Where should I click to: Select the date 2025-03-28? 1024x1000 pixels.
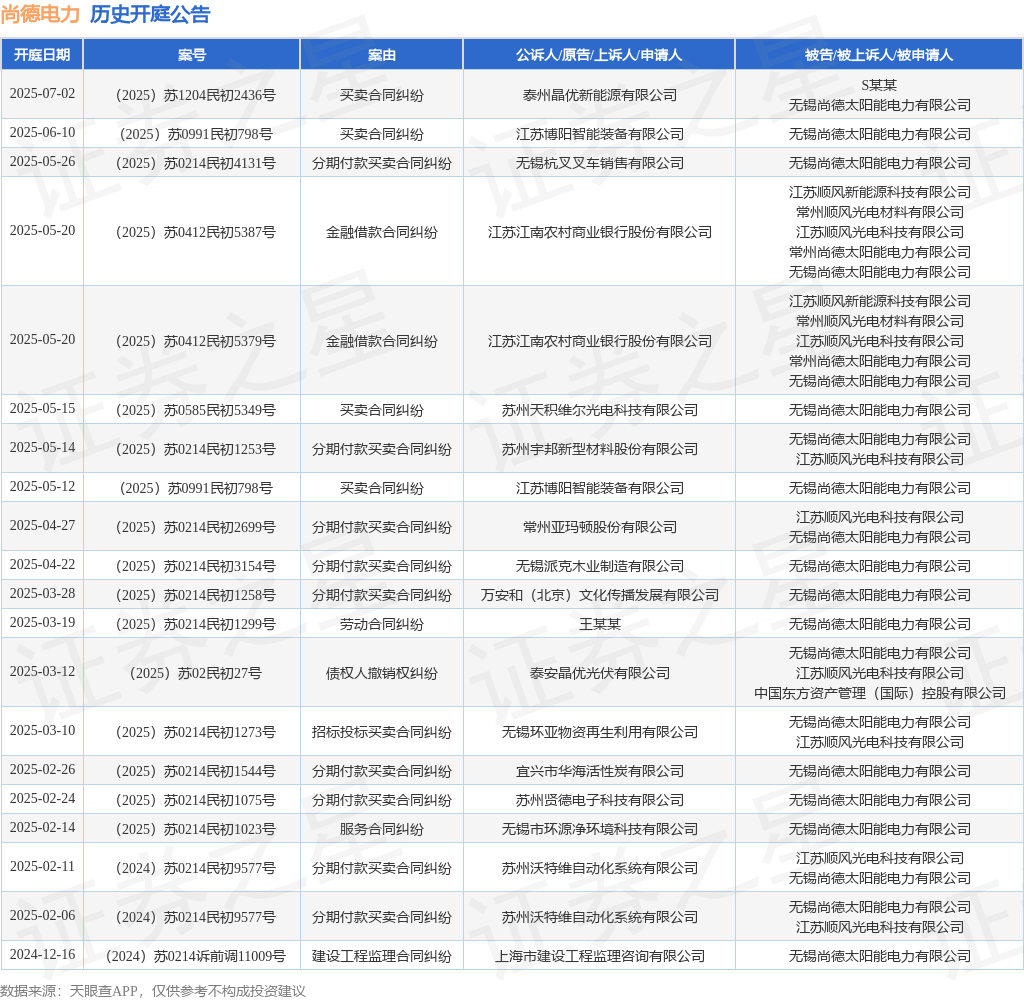[42, 593]
